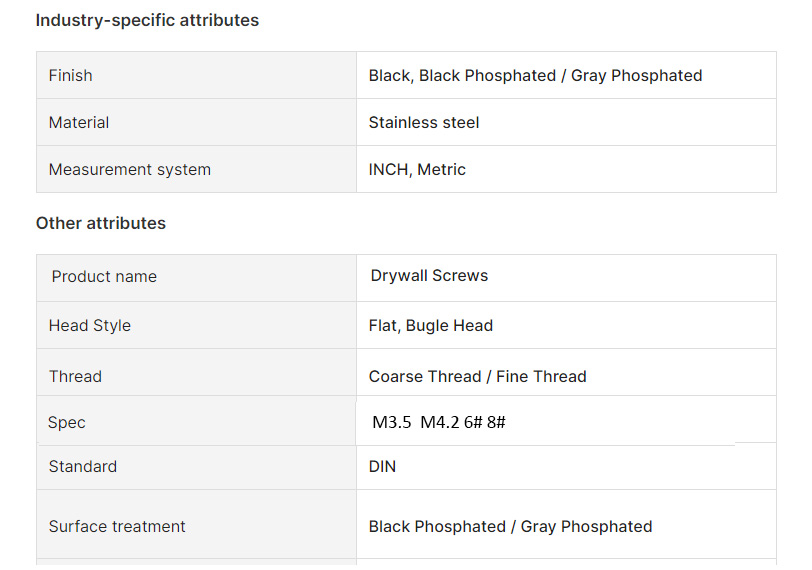Click the Head Style label
Image resolution: width=812 pixels, height=570 pixels.
(90, 326)
